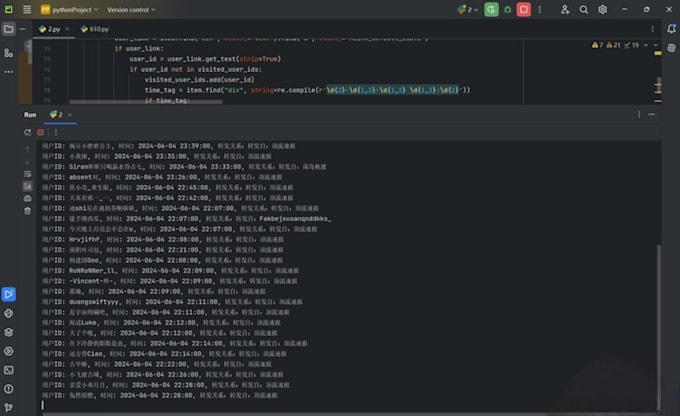Clear all console output trash icon

(27, 211)
